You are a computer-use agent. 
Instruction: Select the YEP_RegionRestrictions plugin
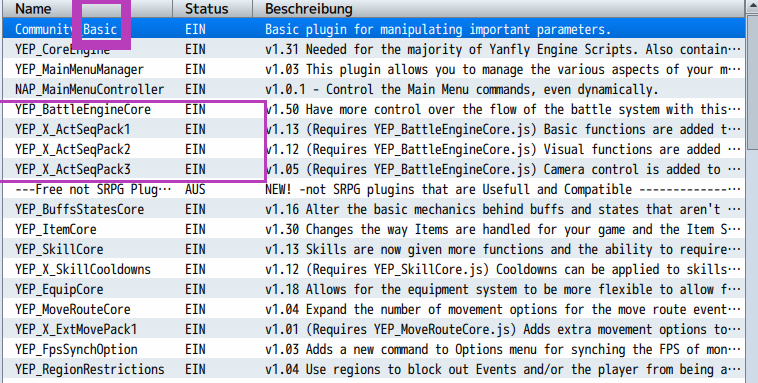point(373,369)
